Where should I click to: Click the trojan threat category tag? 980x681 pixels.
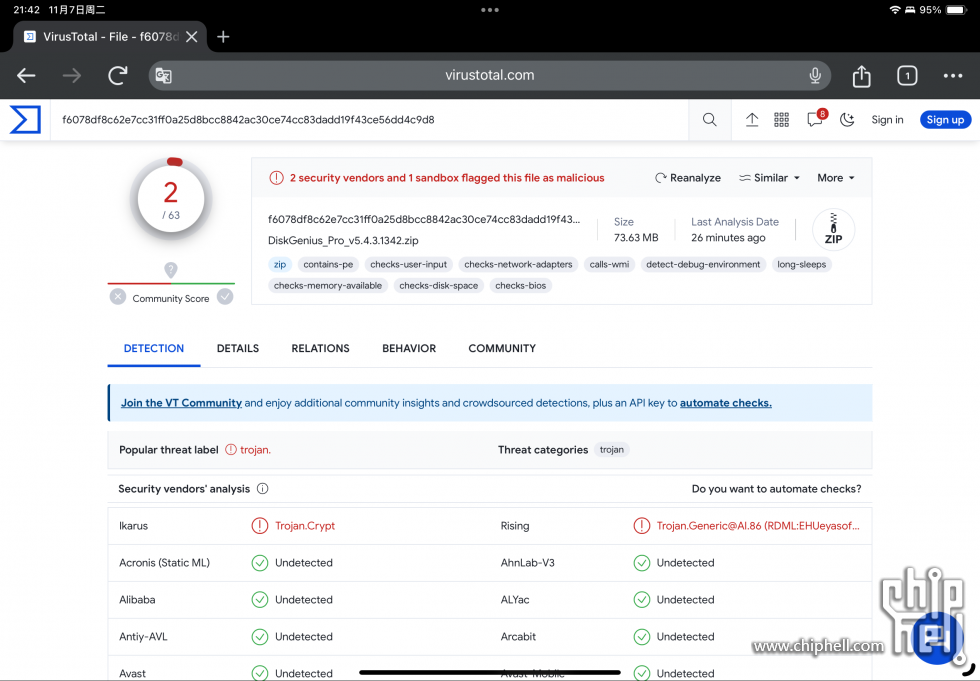pos(611,450)
